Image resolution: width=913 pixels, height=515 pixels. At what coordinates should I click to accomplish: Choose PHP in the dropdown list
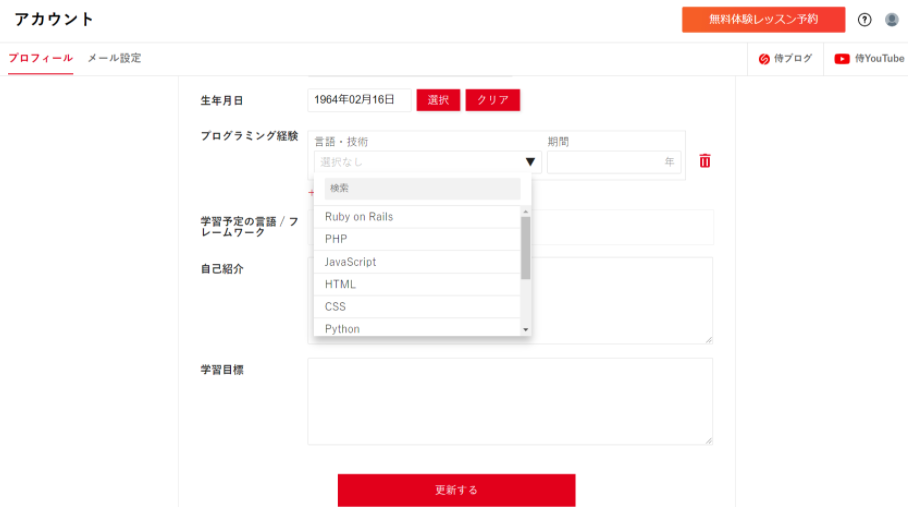[x=336, y=239]
